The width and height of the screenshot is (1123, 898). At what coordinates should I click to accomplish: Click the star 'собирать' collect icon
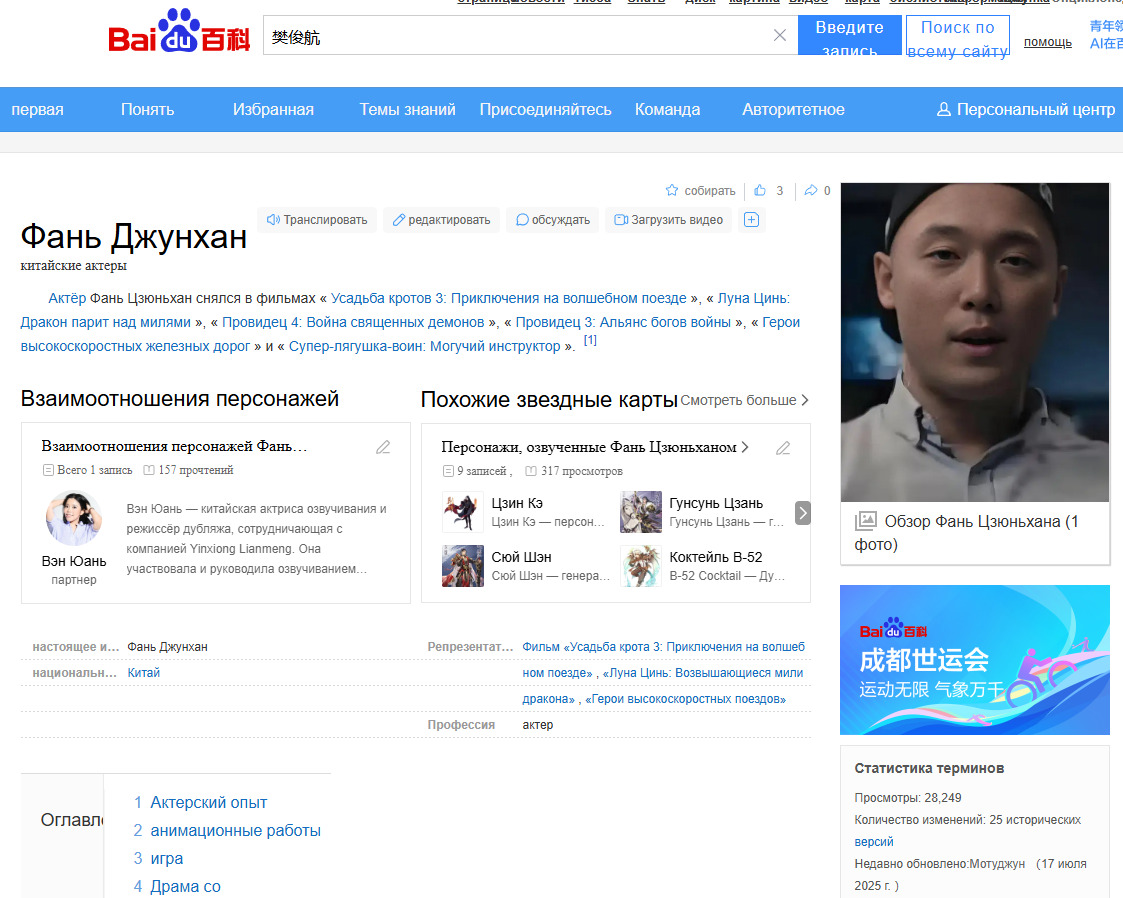[x=672, y=190]
